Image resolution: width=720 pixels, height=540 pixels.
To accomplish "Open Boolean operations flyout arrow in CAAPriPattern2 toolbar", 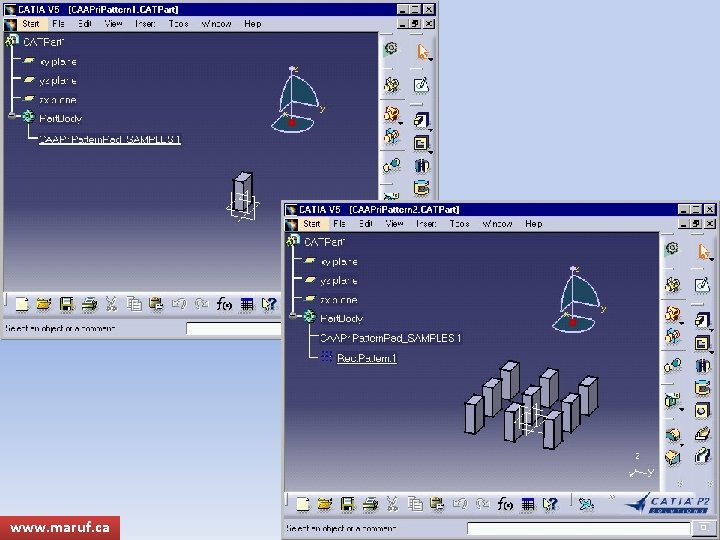I will coord(681,324).
